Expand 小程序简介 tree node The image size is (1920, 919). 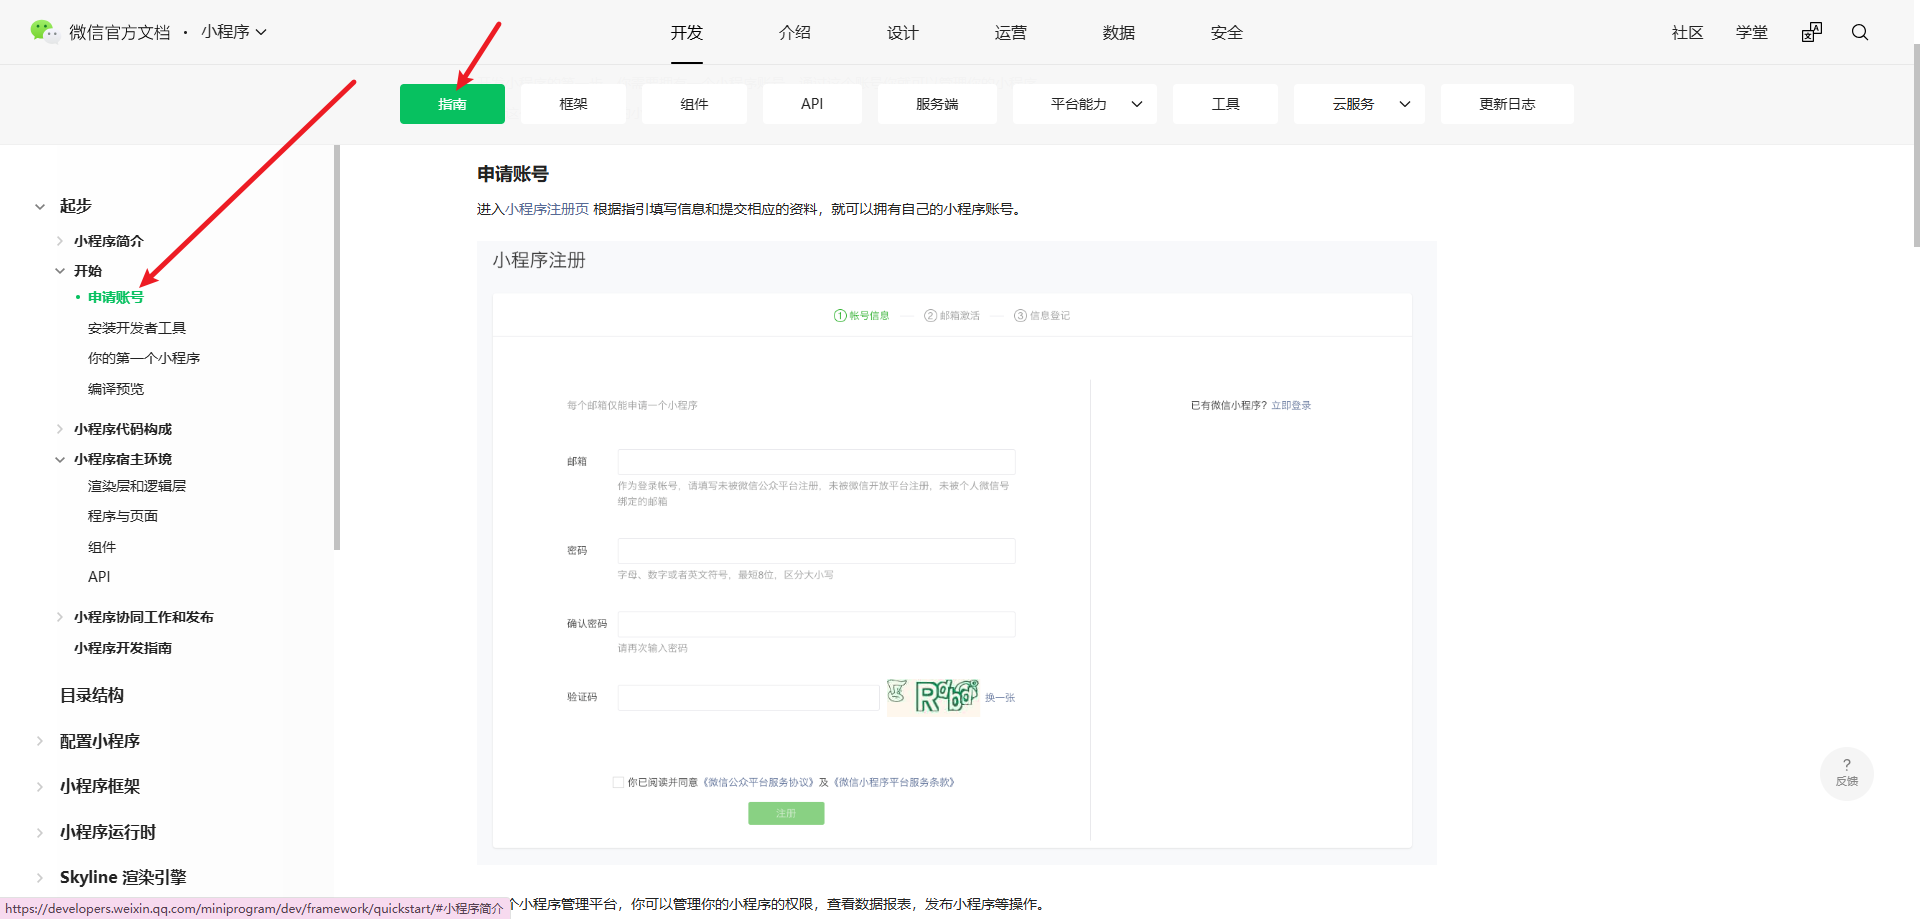click(x=60, y=241)
